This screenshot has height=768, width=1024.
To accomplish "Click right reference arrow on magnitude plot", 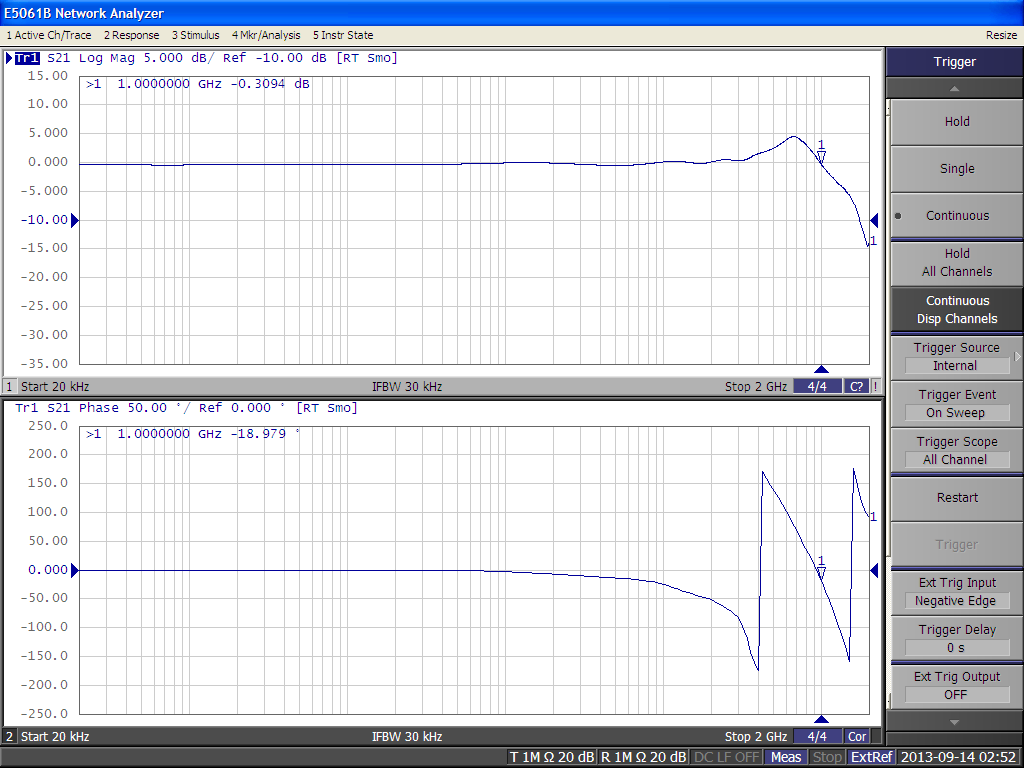I will pos(874,220).
